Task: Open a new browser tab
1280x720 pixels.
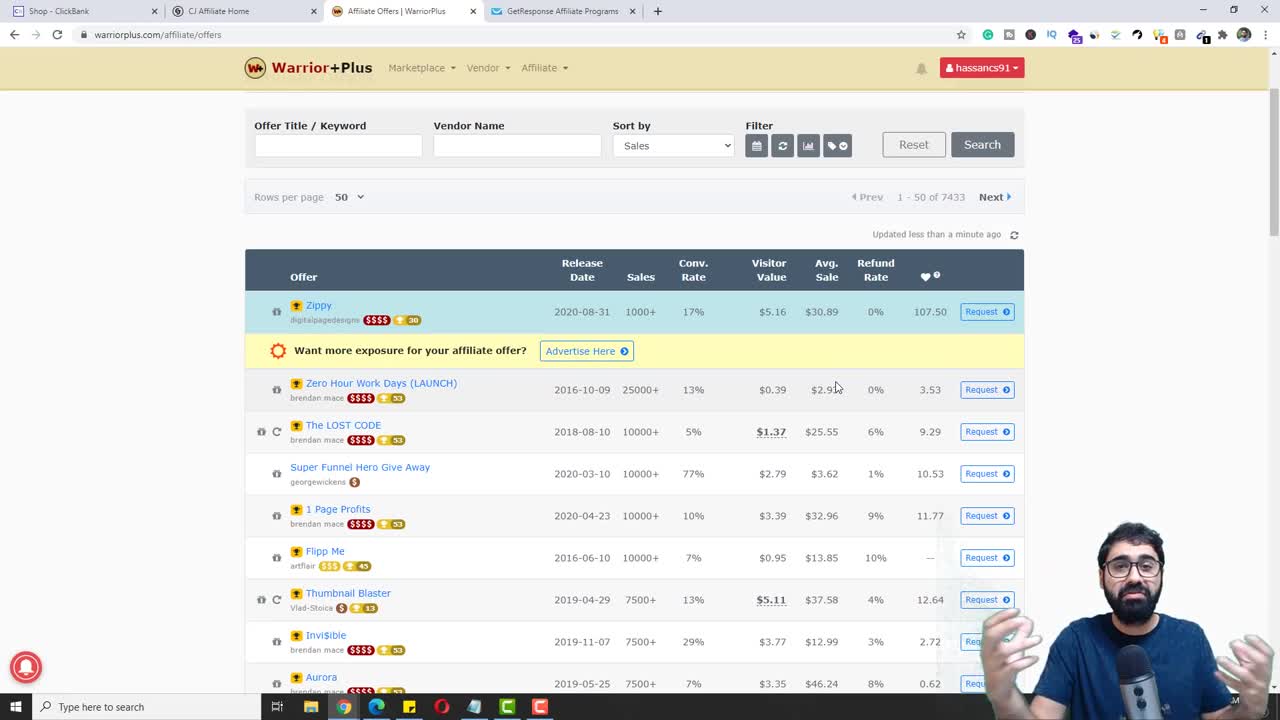Action: tap(657, 11)
